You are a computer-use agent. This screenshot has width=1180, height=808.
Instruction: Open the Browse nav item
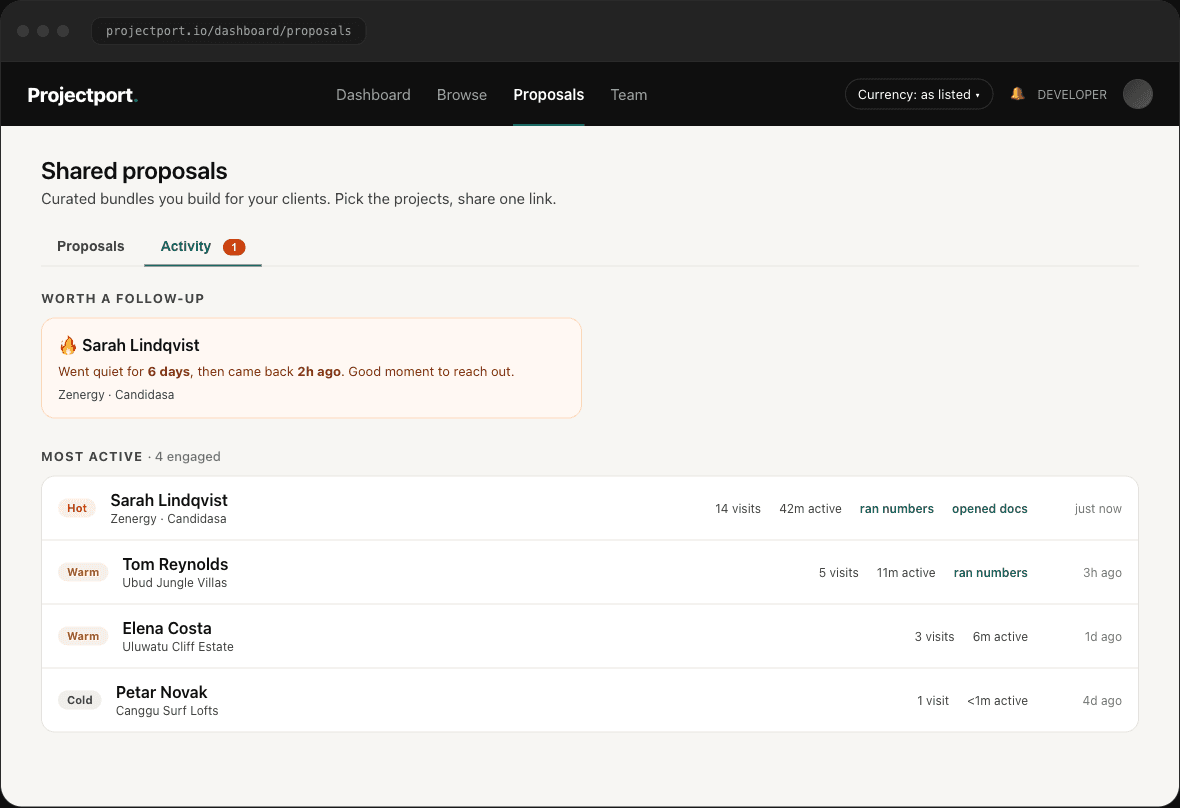click(x=461, y=95)
